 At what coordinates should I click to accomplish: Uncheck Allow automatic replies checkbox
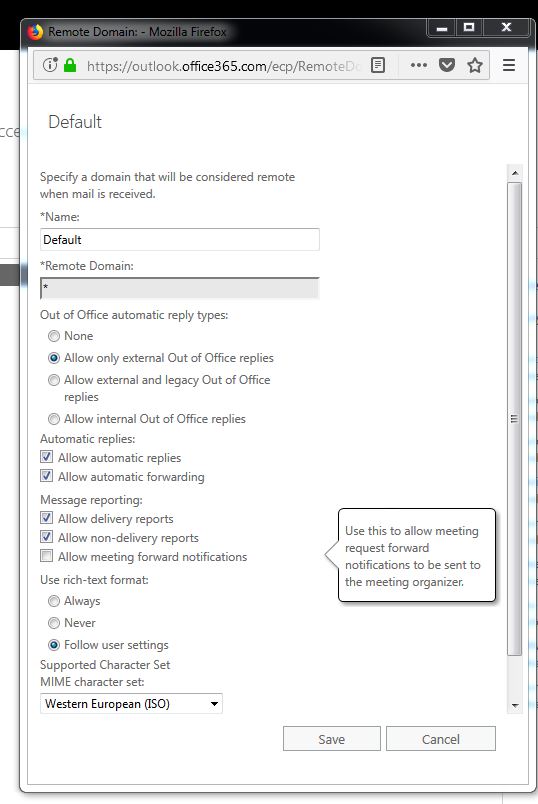pyautogui.click(x=46, y=457)
